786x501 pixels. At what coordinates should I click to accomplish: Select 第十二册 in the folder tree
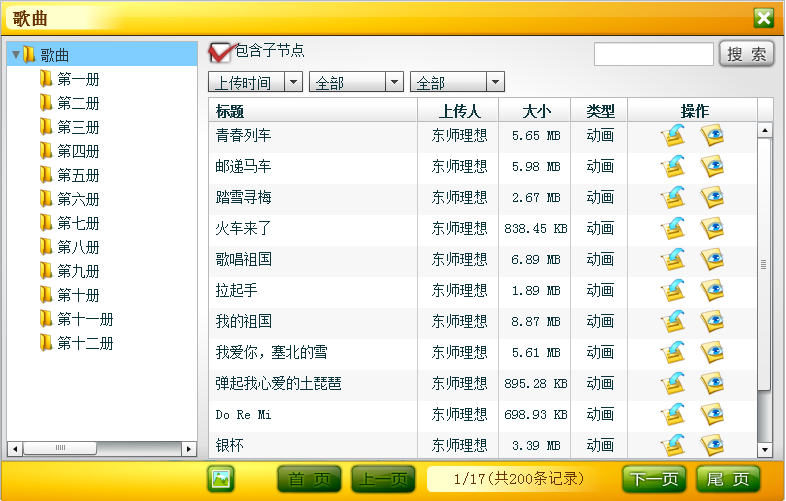[85, 343]
